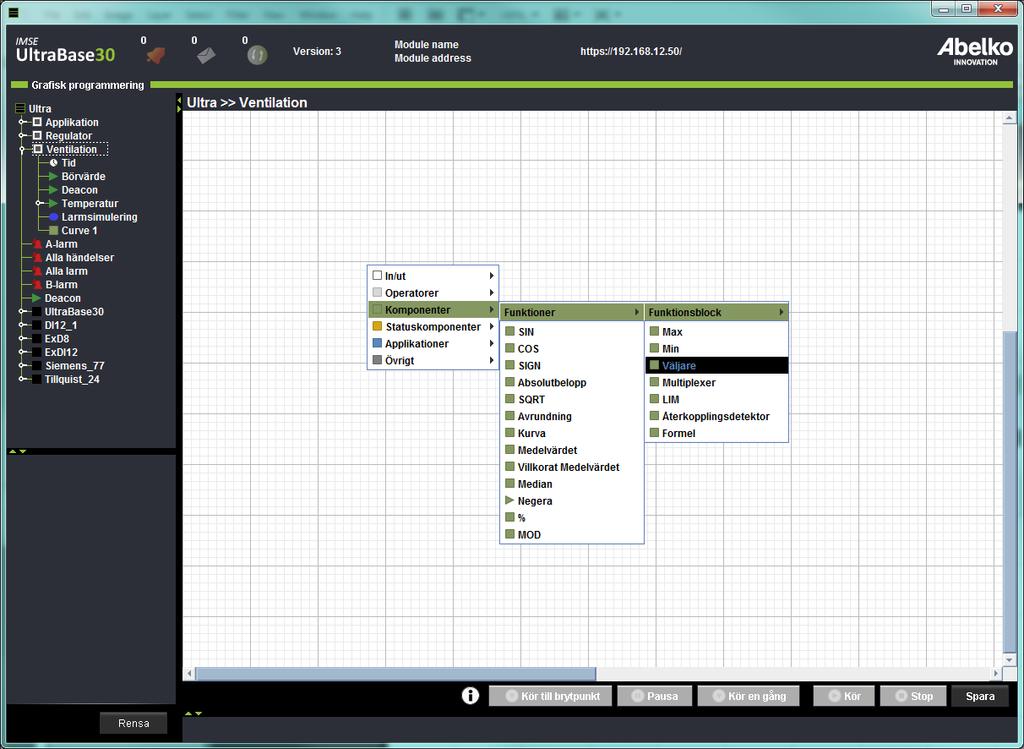This screenshot has height=749, width=1024.
Task: Choose Multiplexer function block
Action: 716,383
